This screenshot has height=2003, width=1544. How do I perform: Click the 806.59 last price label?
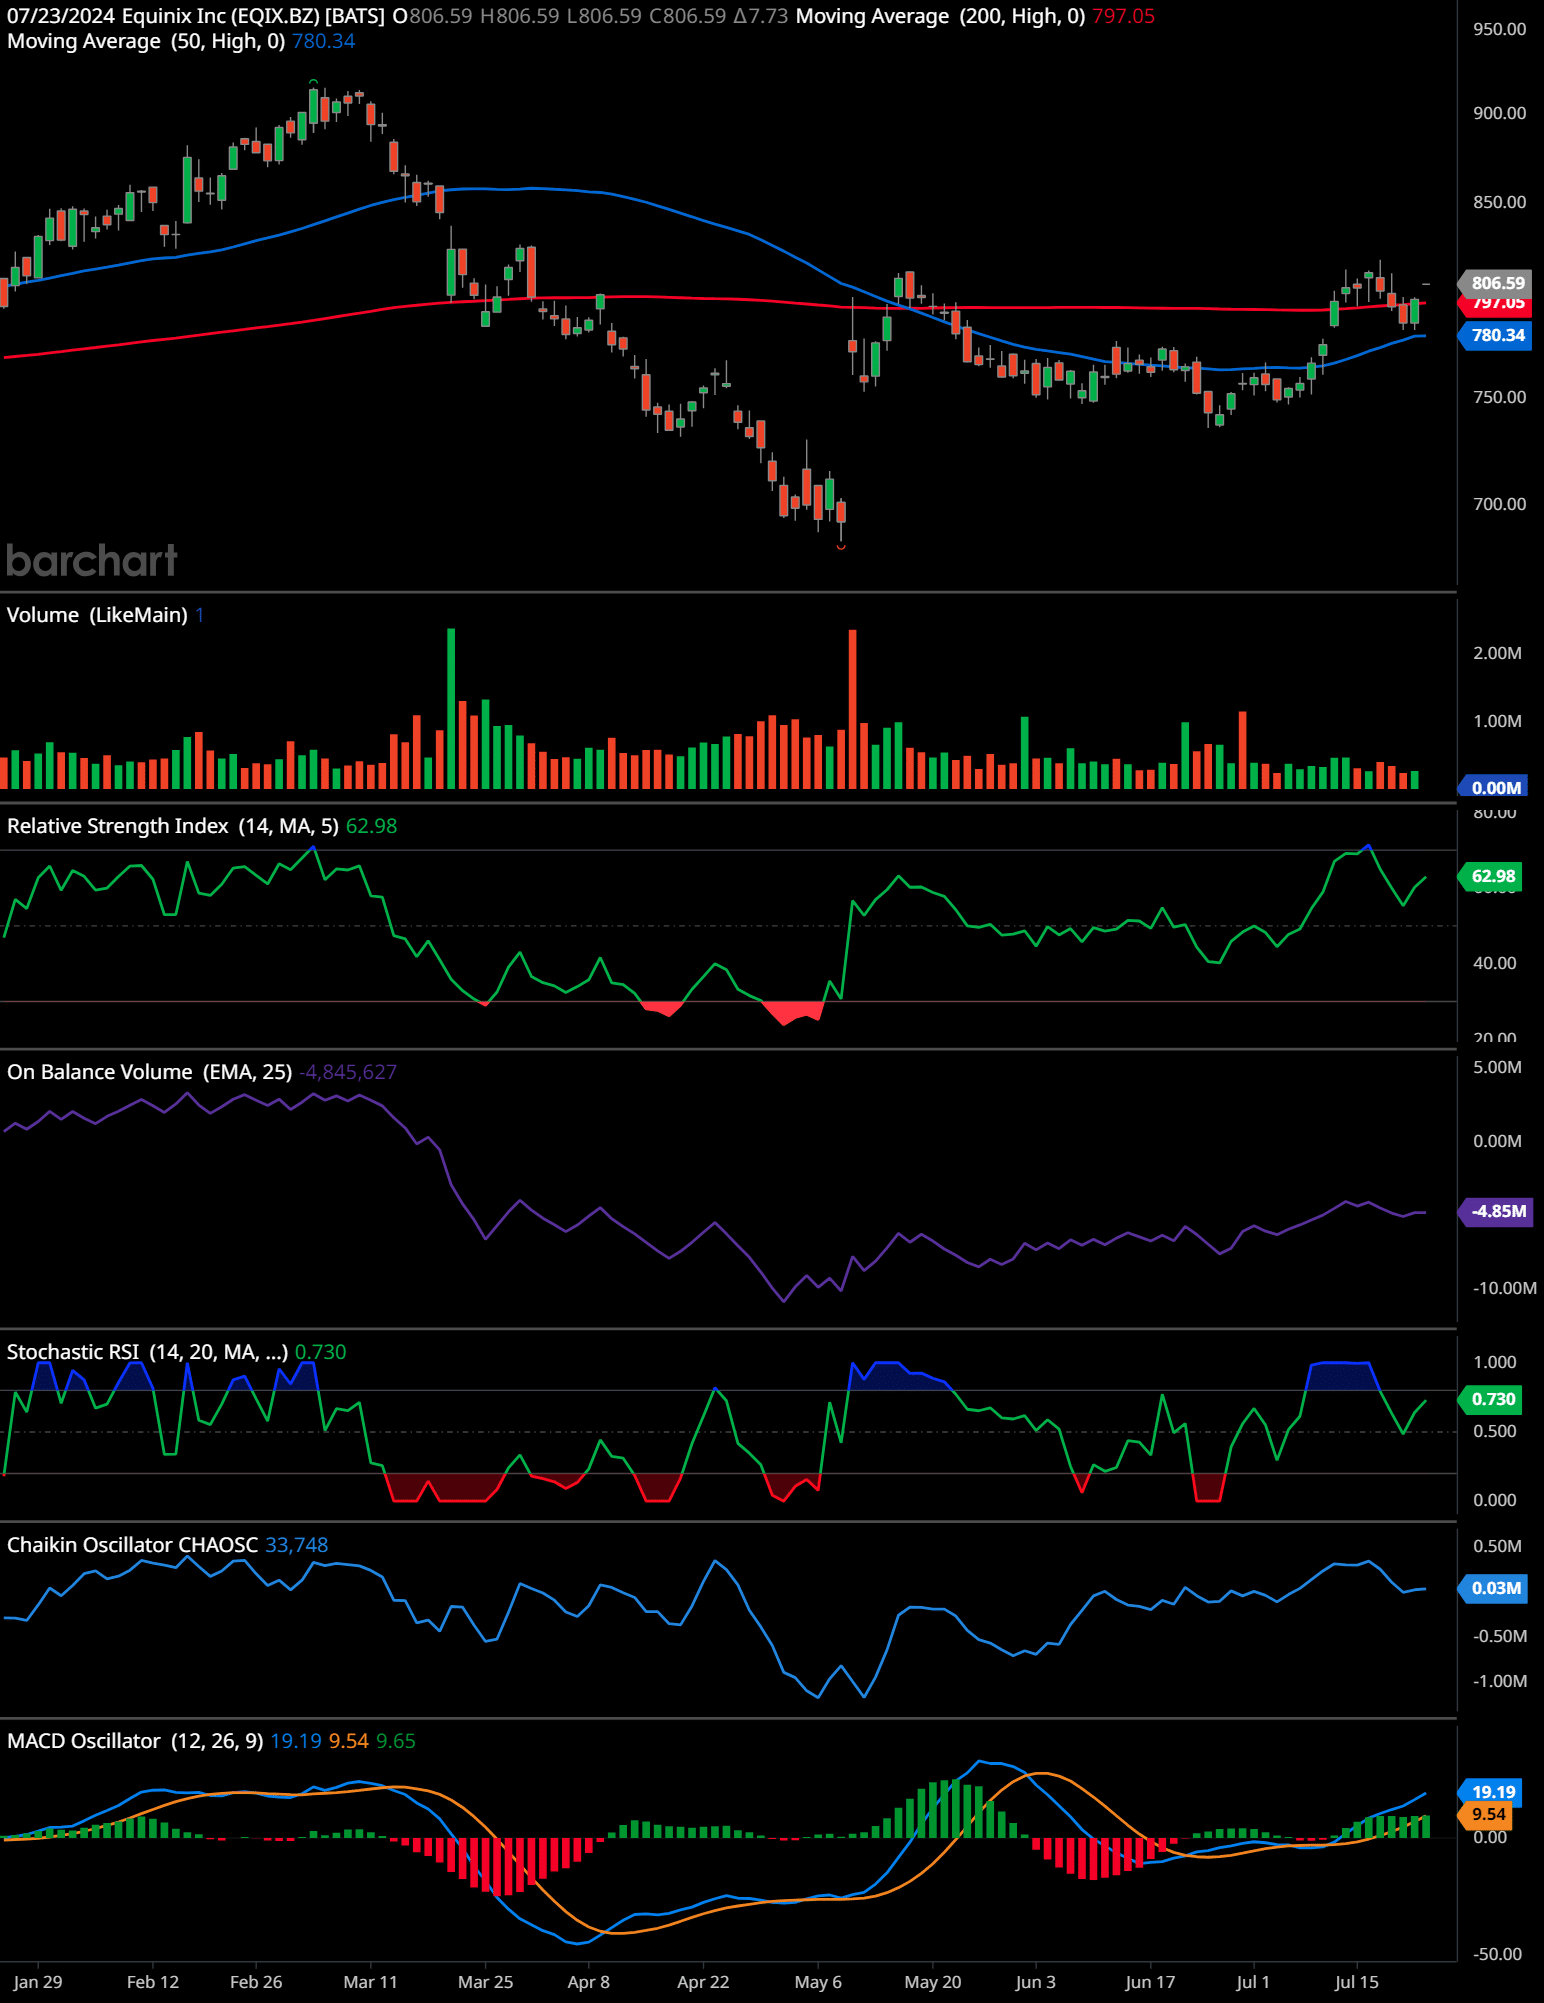click(x=1496, y=283)
